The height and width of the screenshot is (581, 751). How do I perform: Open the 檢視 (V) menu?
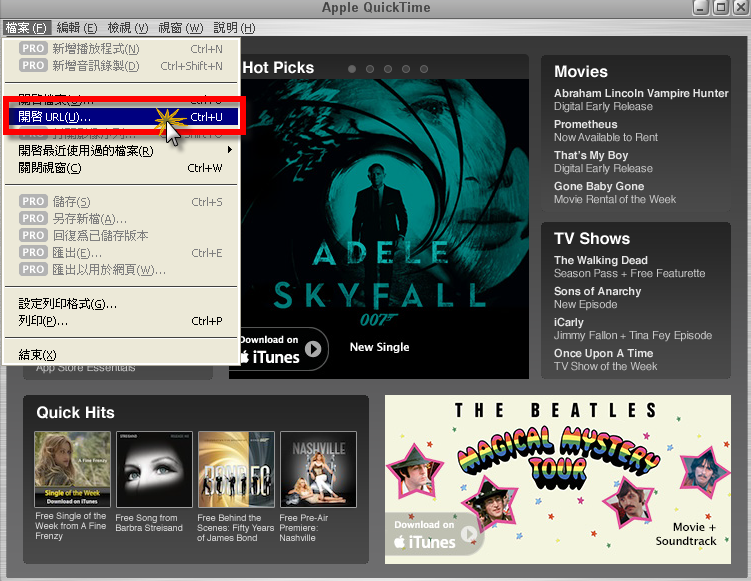[128, 28]
